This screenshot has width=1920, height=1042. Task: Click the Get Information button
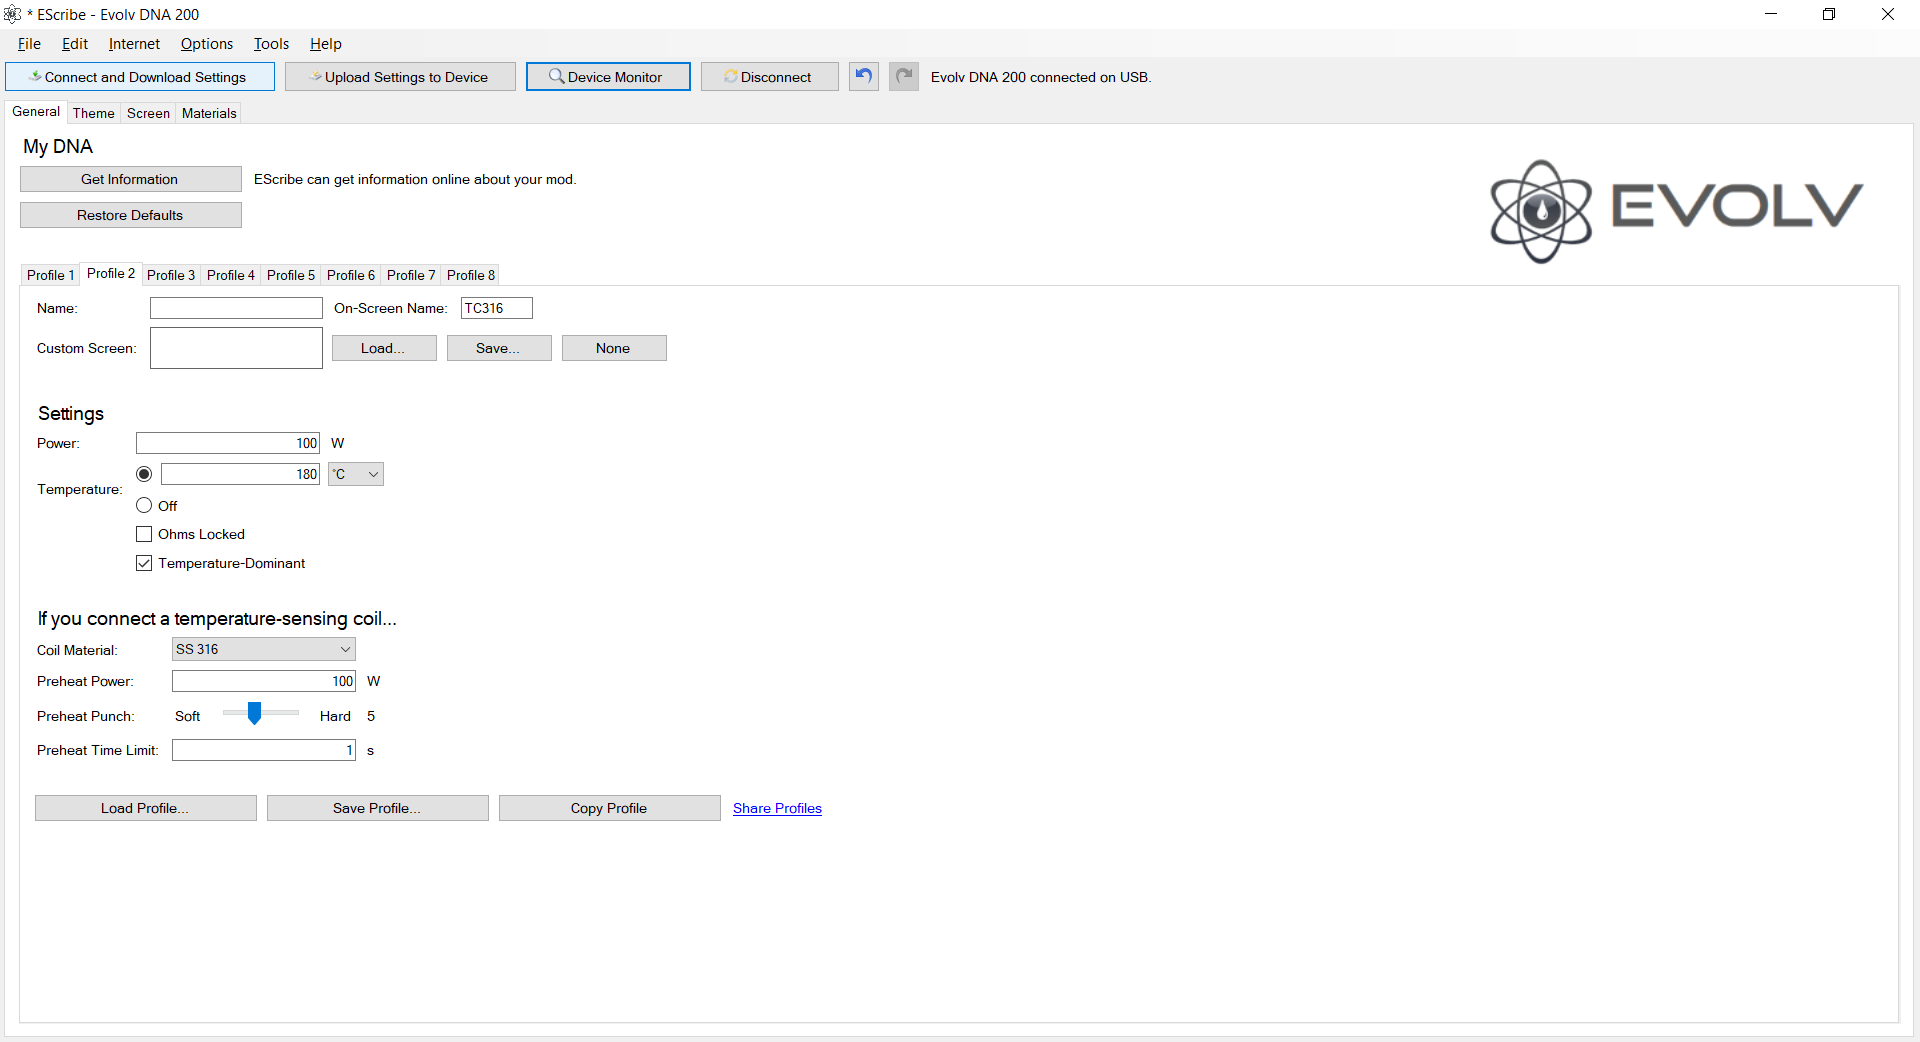coord(130,179)
